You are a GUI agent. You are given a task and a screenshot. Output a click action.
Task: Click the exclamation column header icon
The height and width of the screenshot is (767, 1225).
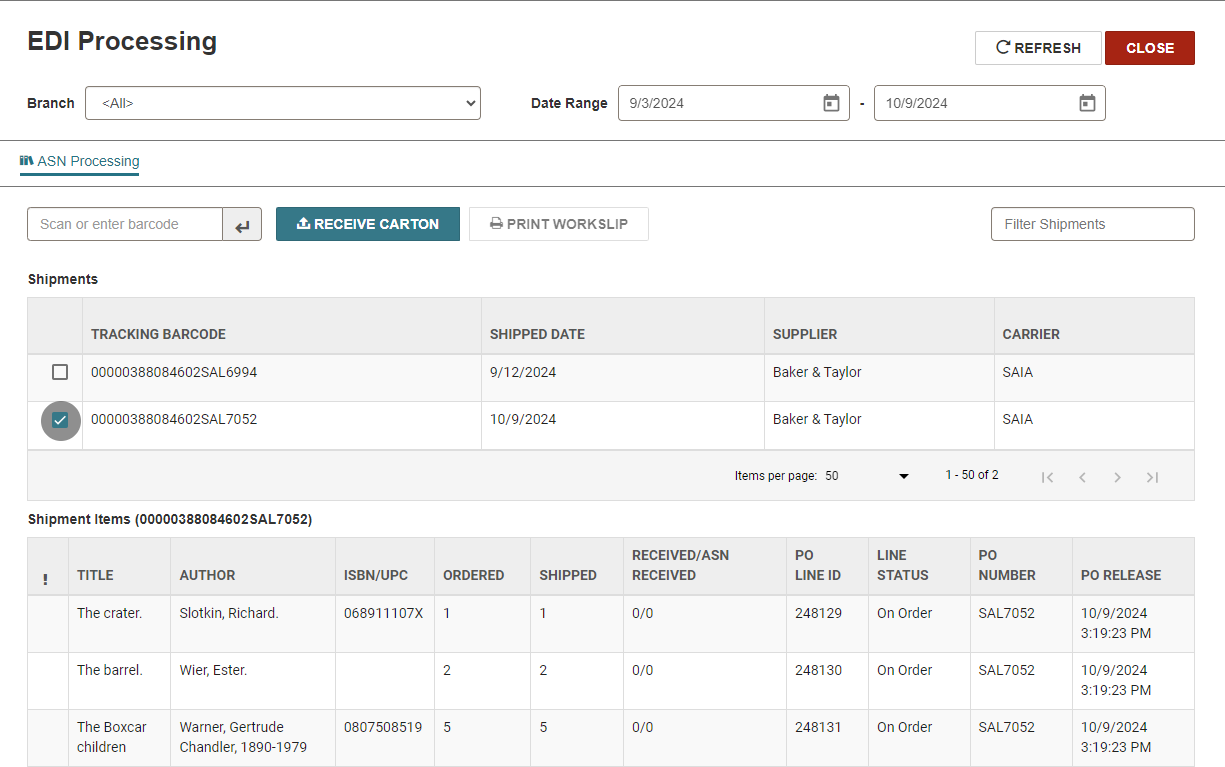click(x=45, y=579)
